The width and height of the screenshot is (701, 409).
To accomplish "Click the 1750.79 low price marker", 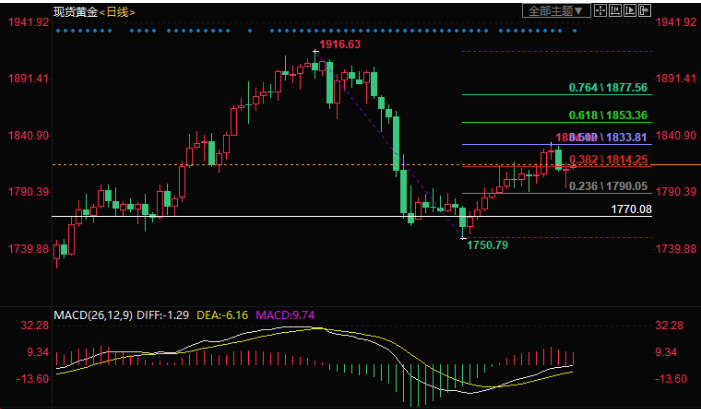I will click(488, 245).
